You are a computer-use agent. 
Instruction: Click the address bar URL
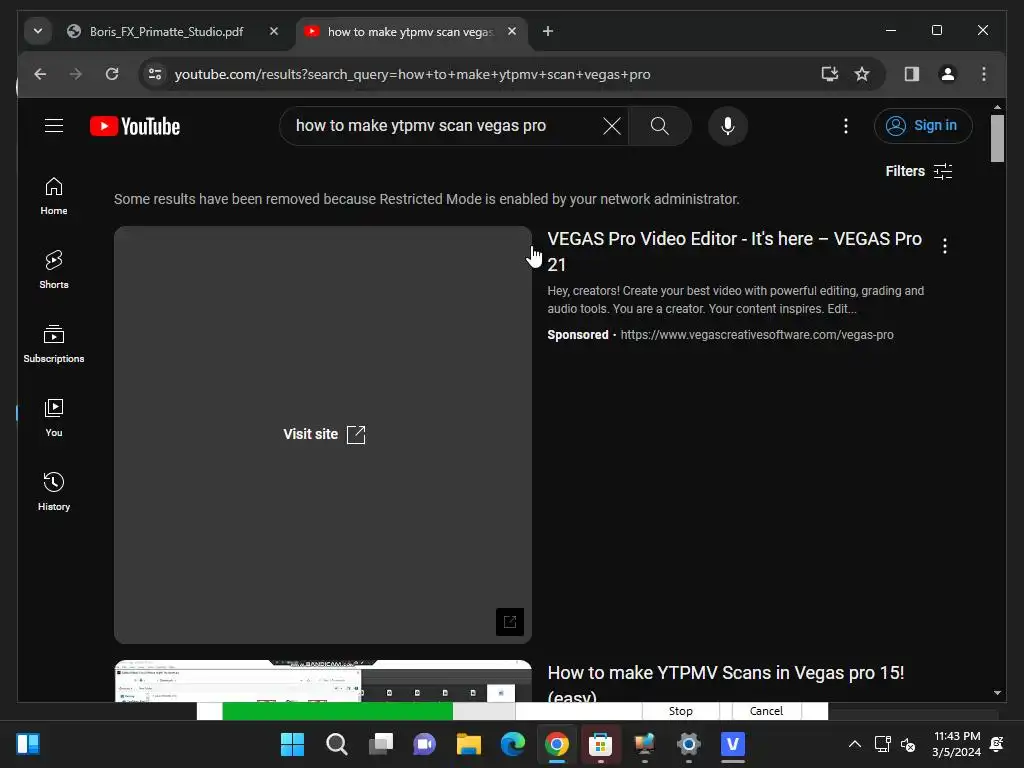click(x=412, y=74)
